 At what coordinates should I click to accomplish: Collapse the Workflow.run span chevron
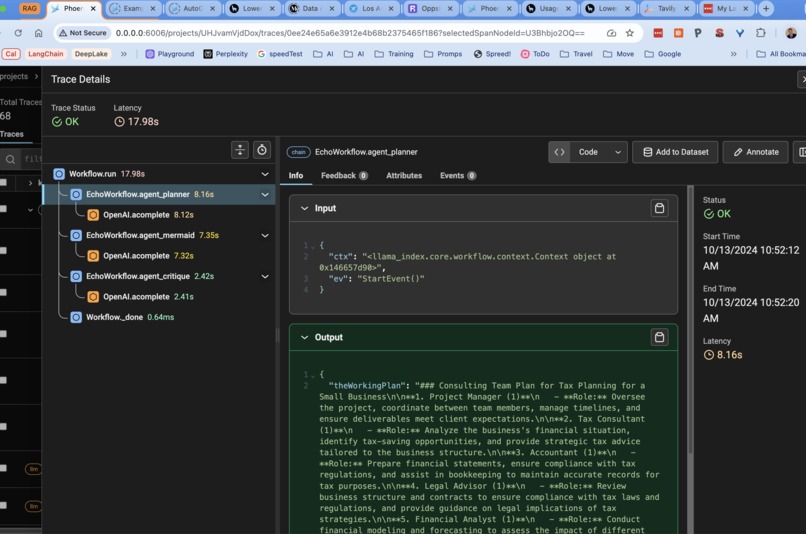265,174
